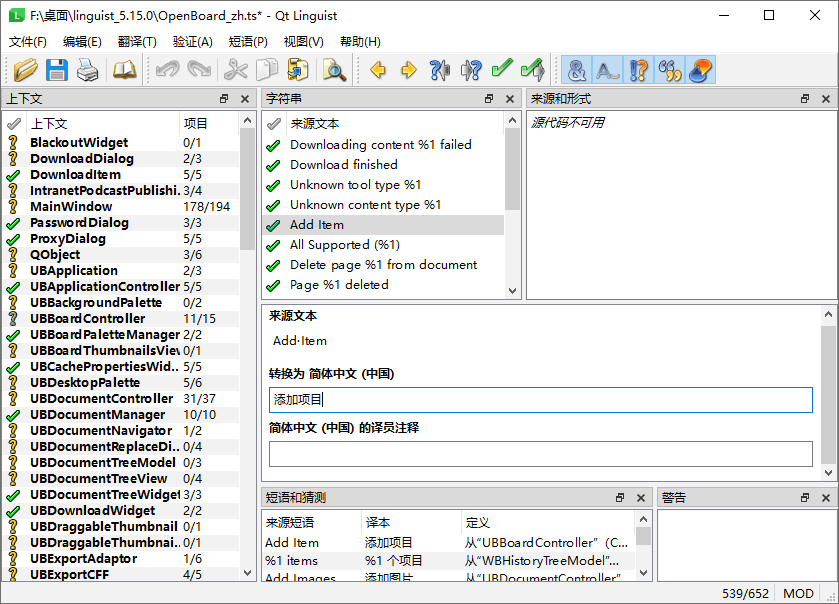Sort contexts by 项目 column header
The width and height of the screenshot is (839, 604).
tap(209, 124)
